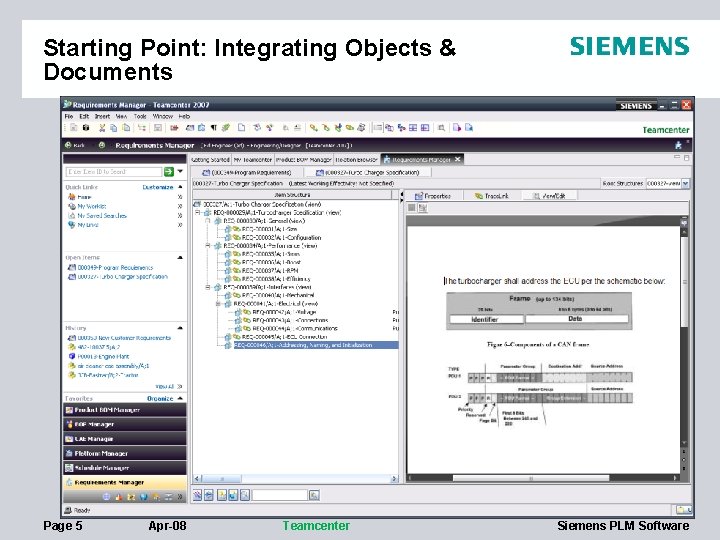Switch to the Getting Started tab
The image size is (720, 540).
click(x=210, y=159)
